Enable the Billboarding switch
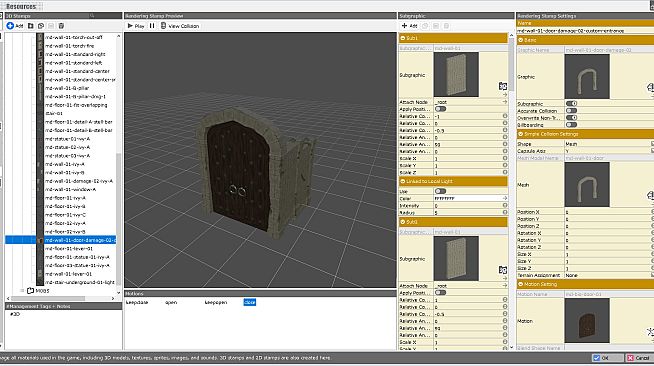 point(571,125)
